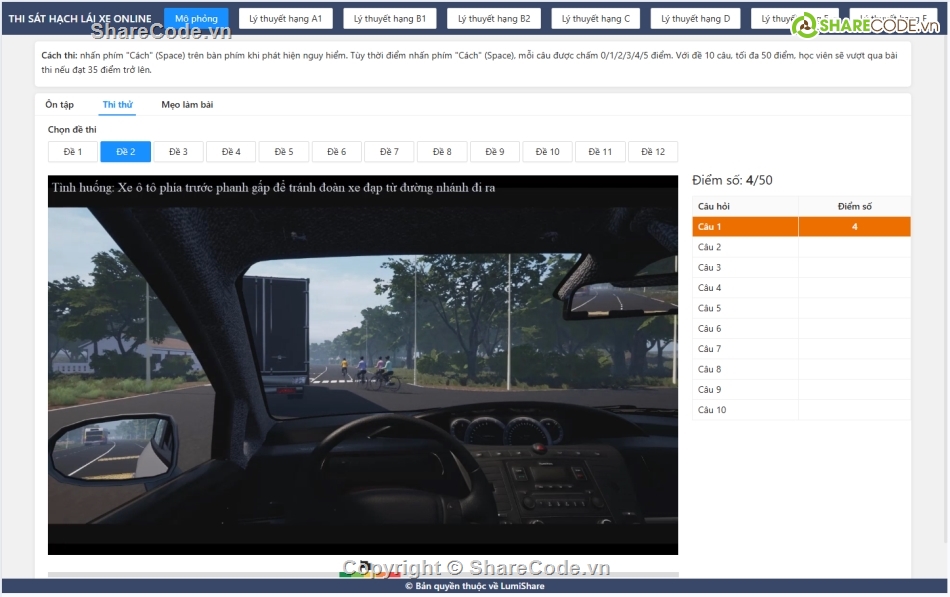The height and width of the screenshot is (597, 950).
Task: Select exam Đề 8
Action: coord(442,152)
